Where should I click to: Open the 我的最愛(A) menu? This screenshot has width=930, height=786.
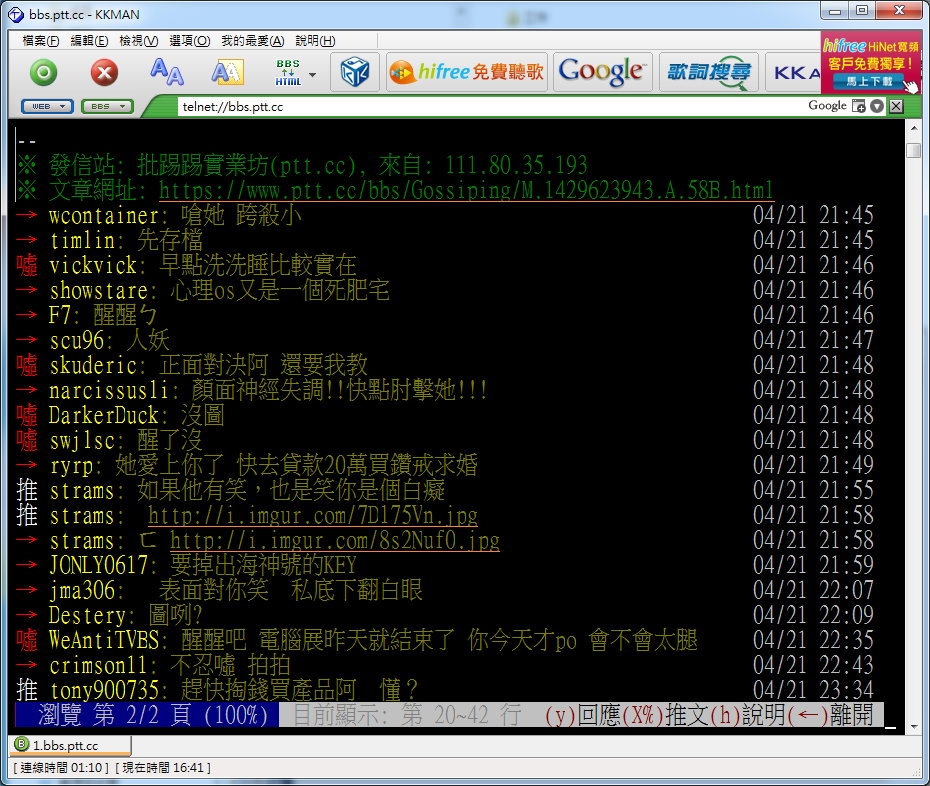pyautogui.click(x=253, y=41)
